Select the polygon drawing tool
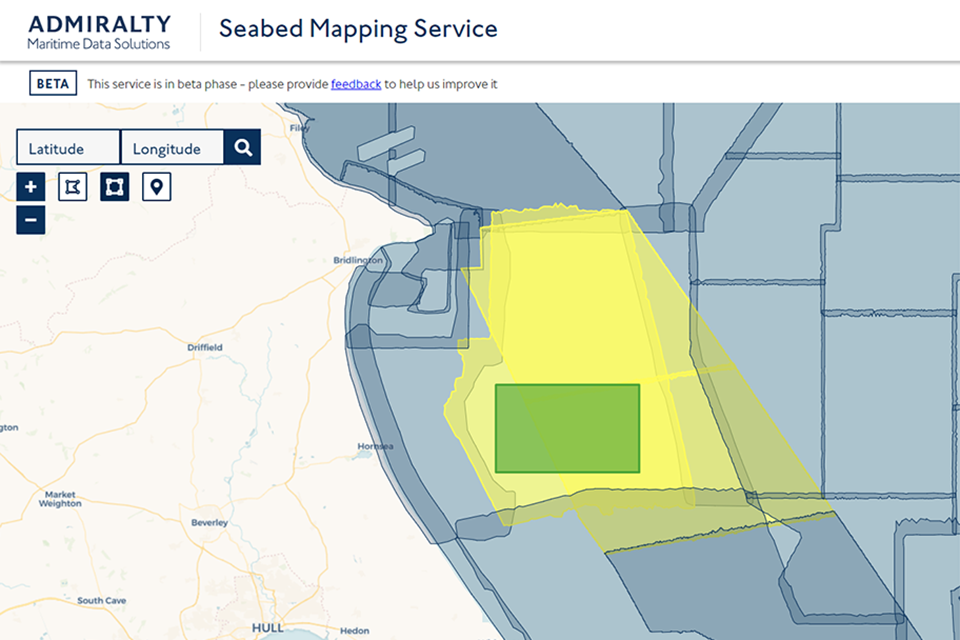Image resolution: width=960 pixels, height=640 pixels. pos(72,186)
